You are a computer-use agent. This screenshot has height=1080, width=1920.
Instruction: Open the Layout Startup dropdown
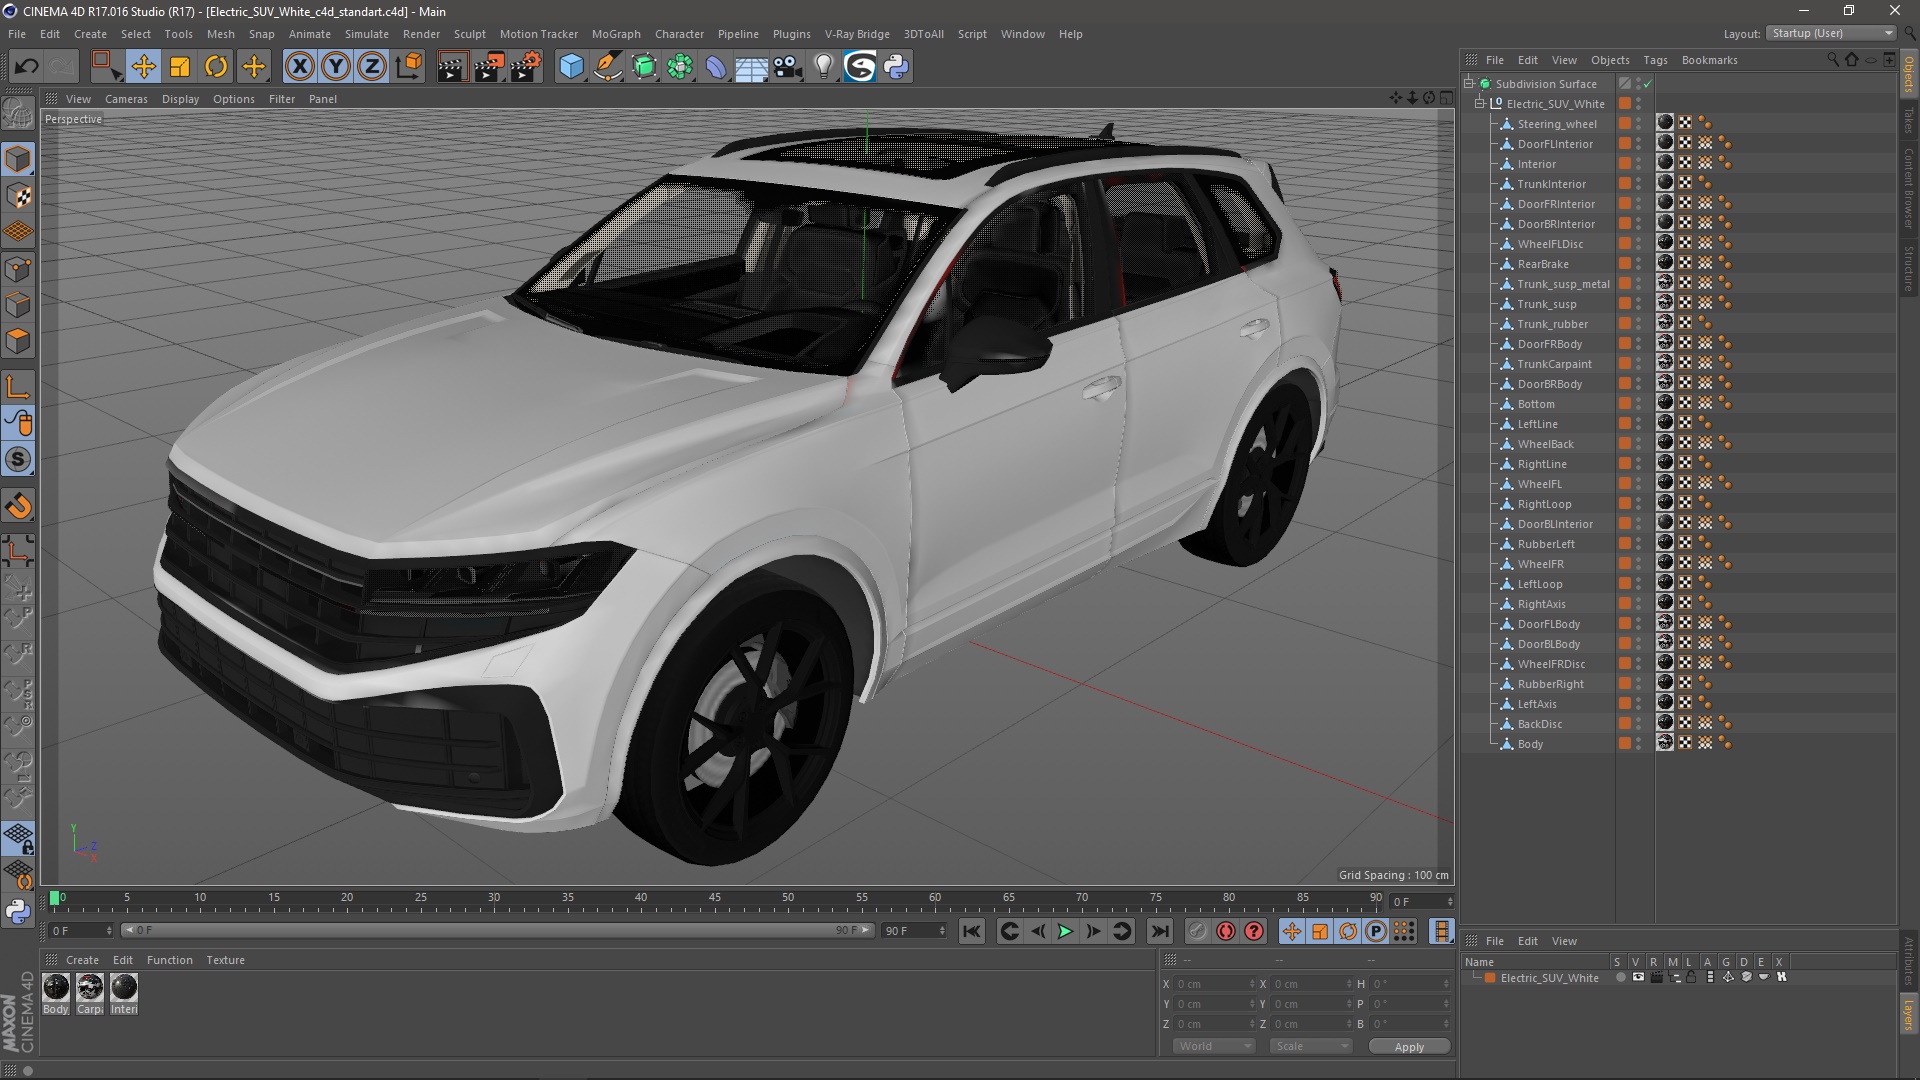[1831, 33]
